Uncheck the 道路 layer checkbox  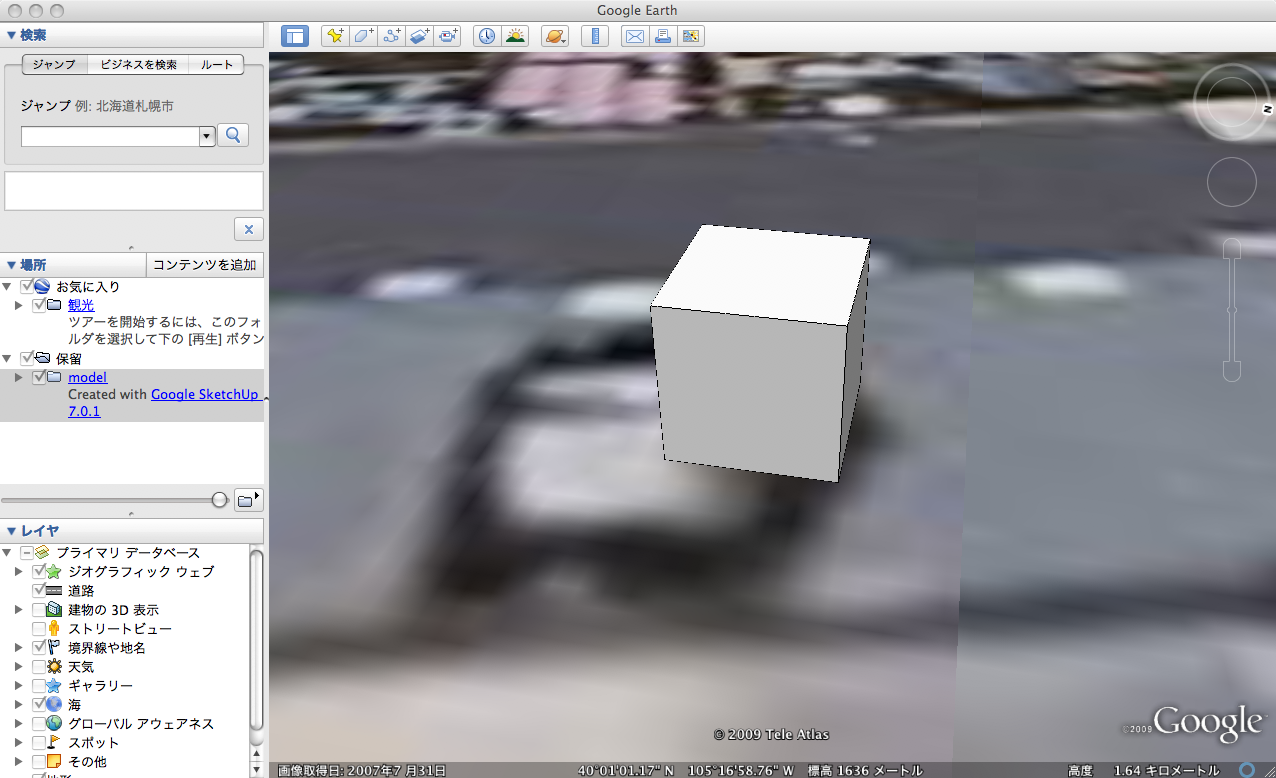pyautogui.click(x=39, y=591)
